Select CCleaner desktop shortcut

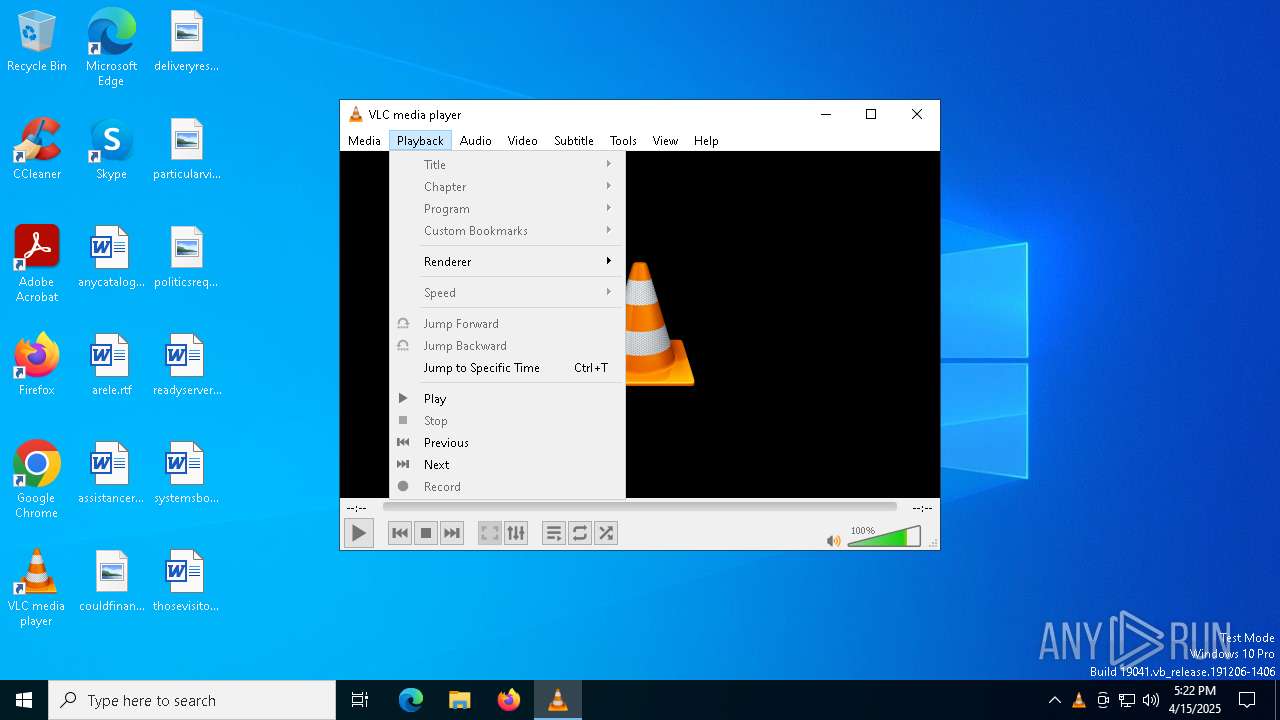[37, 150]
